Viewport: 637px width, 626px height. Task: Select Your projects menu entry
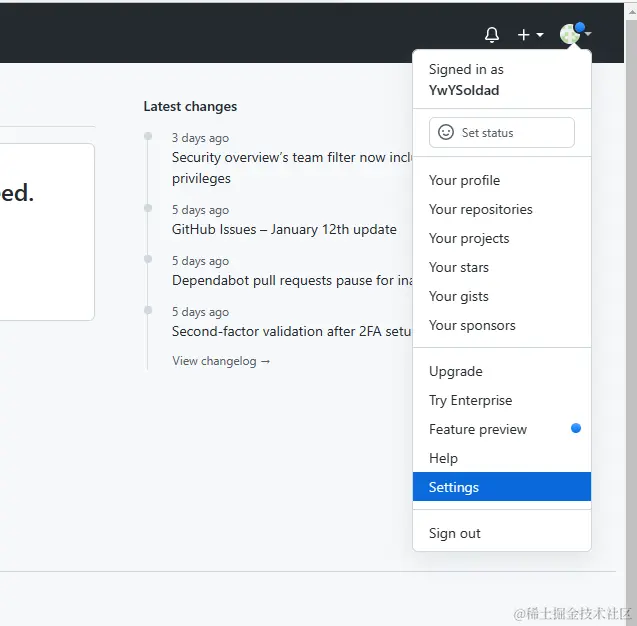[502, 238]
